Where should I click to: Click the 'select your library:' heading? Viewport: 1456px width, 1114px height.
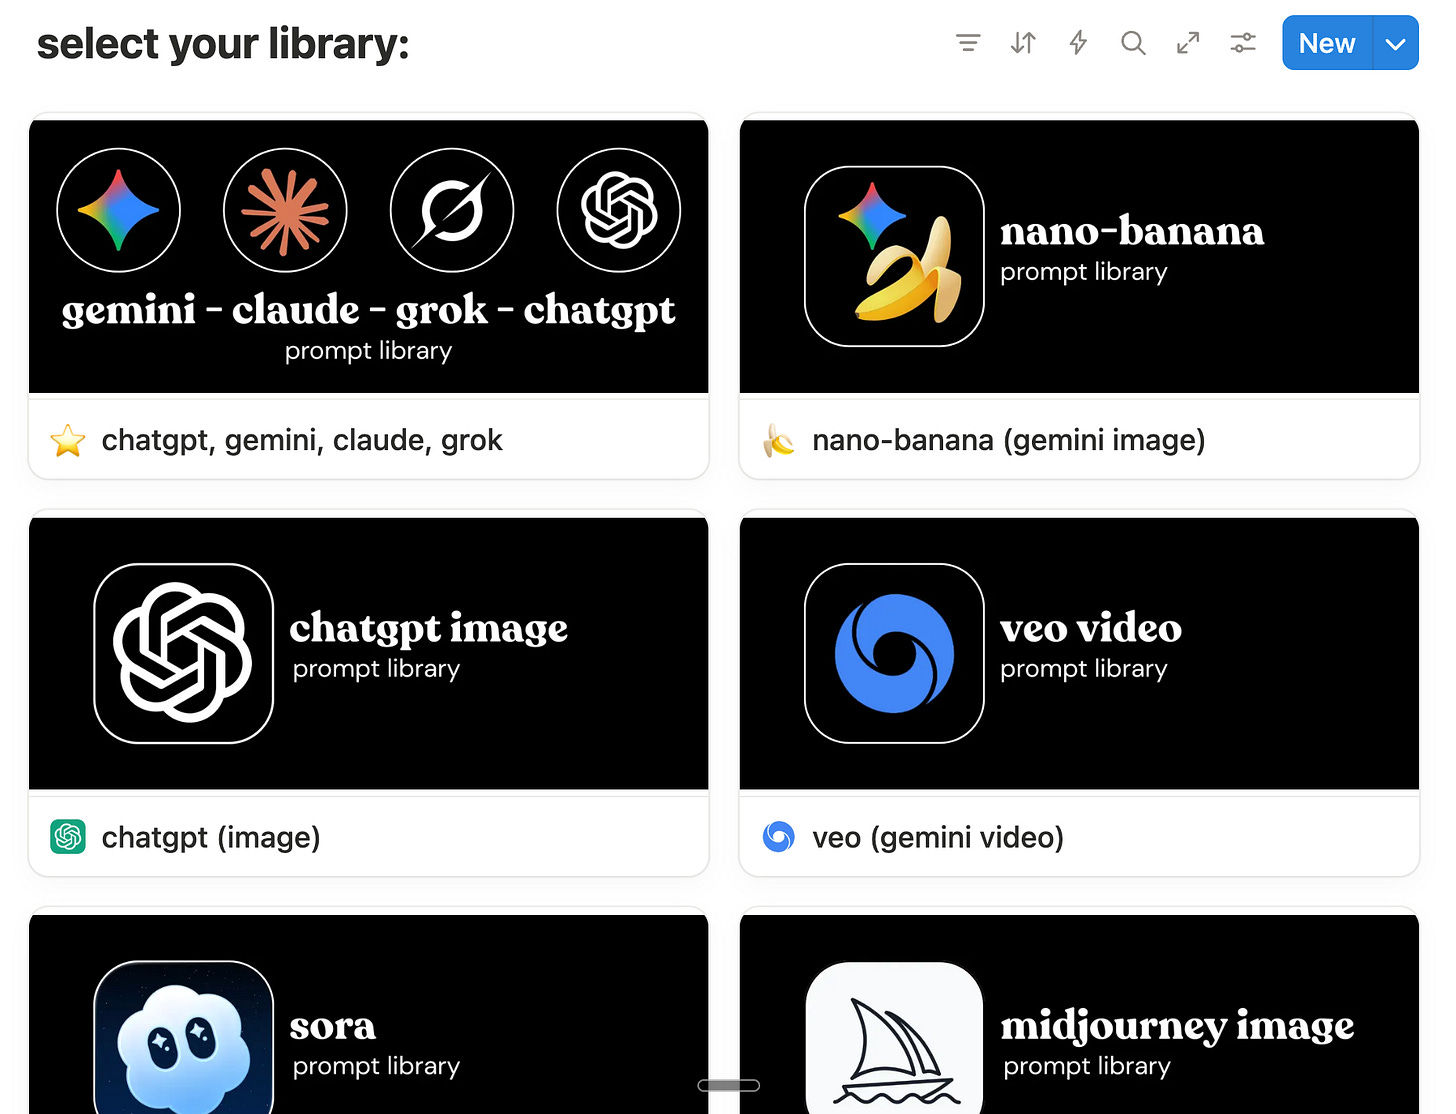(x=223, y=44)
